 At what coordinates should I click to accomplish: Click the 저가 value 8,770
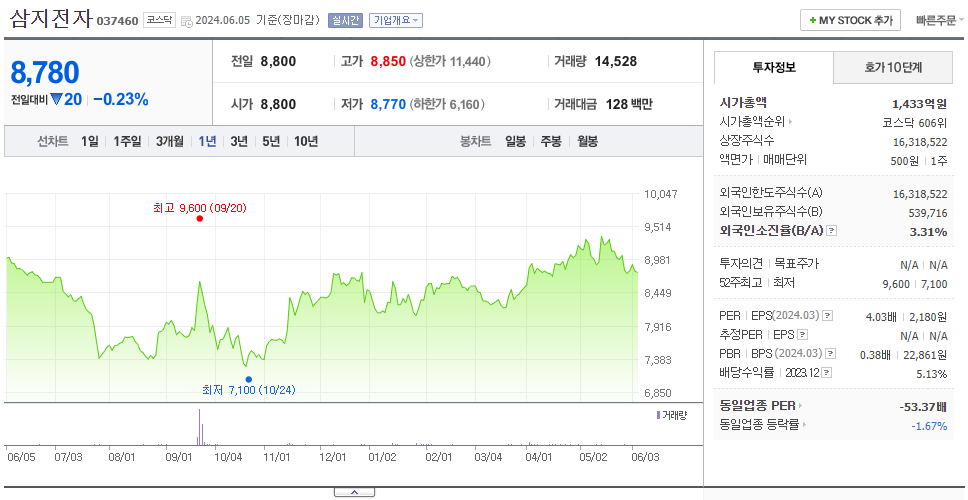pyautogui.click(x=388, y=104)
